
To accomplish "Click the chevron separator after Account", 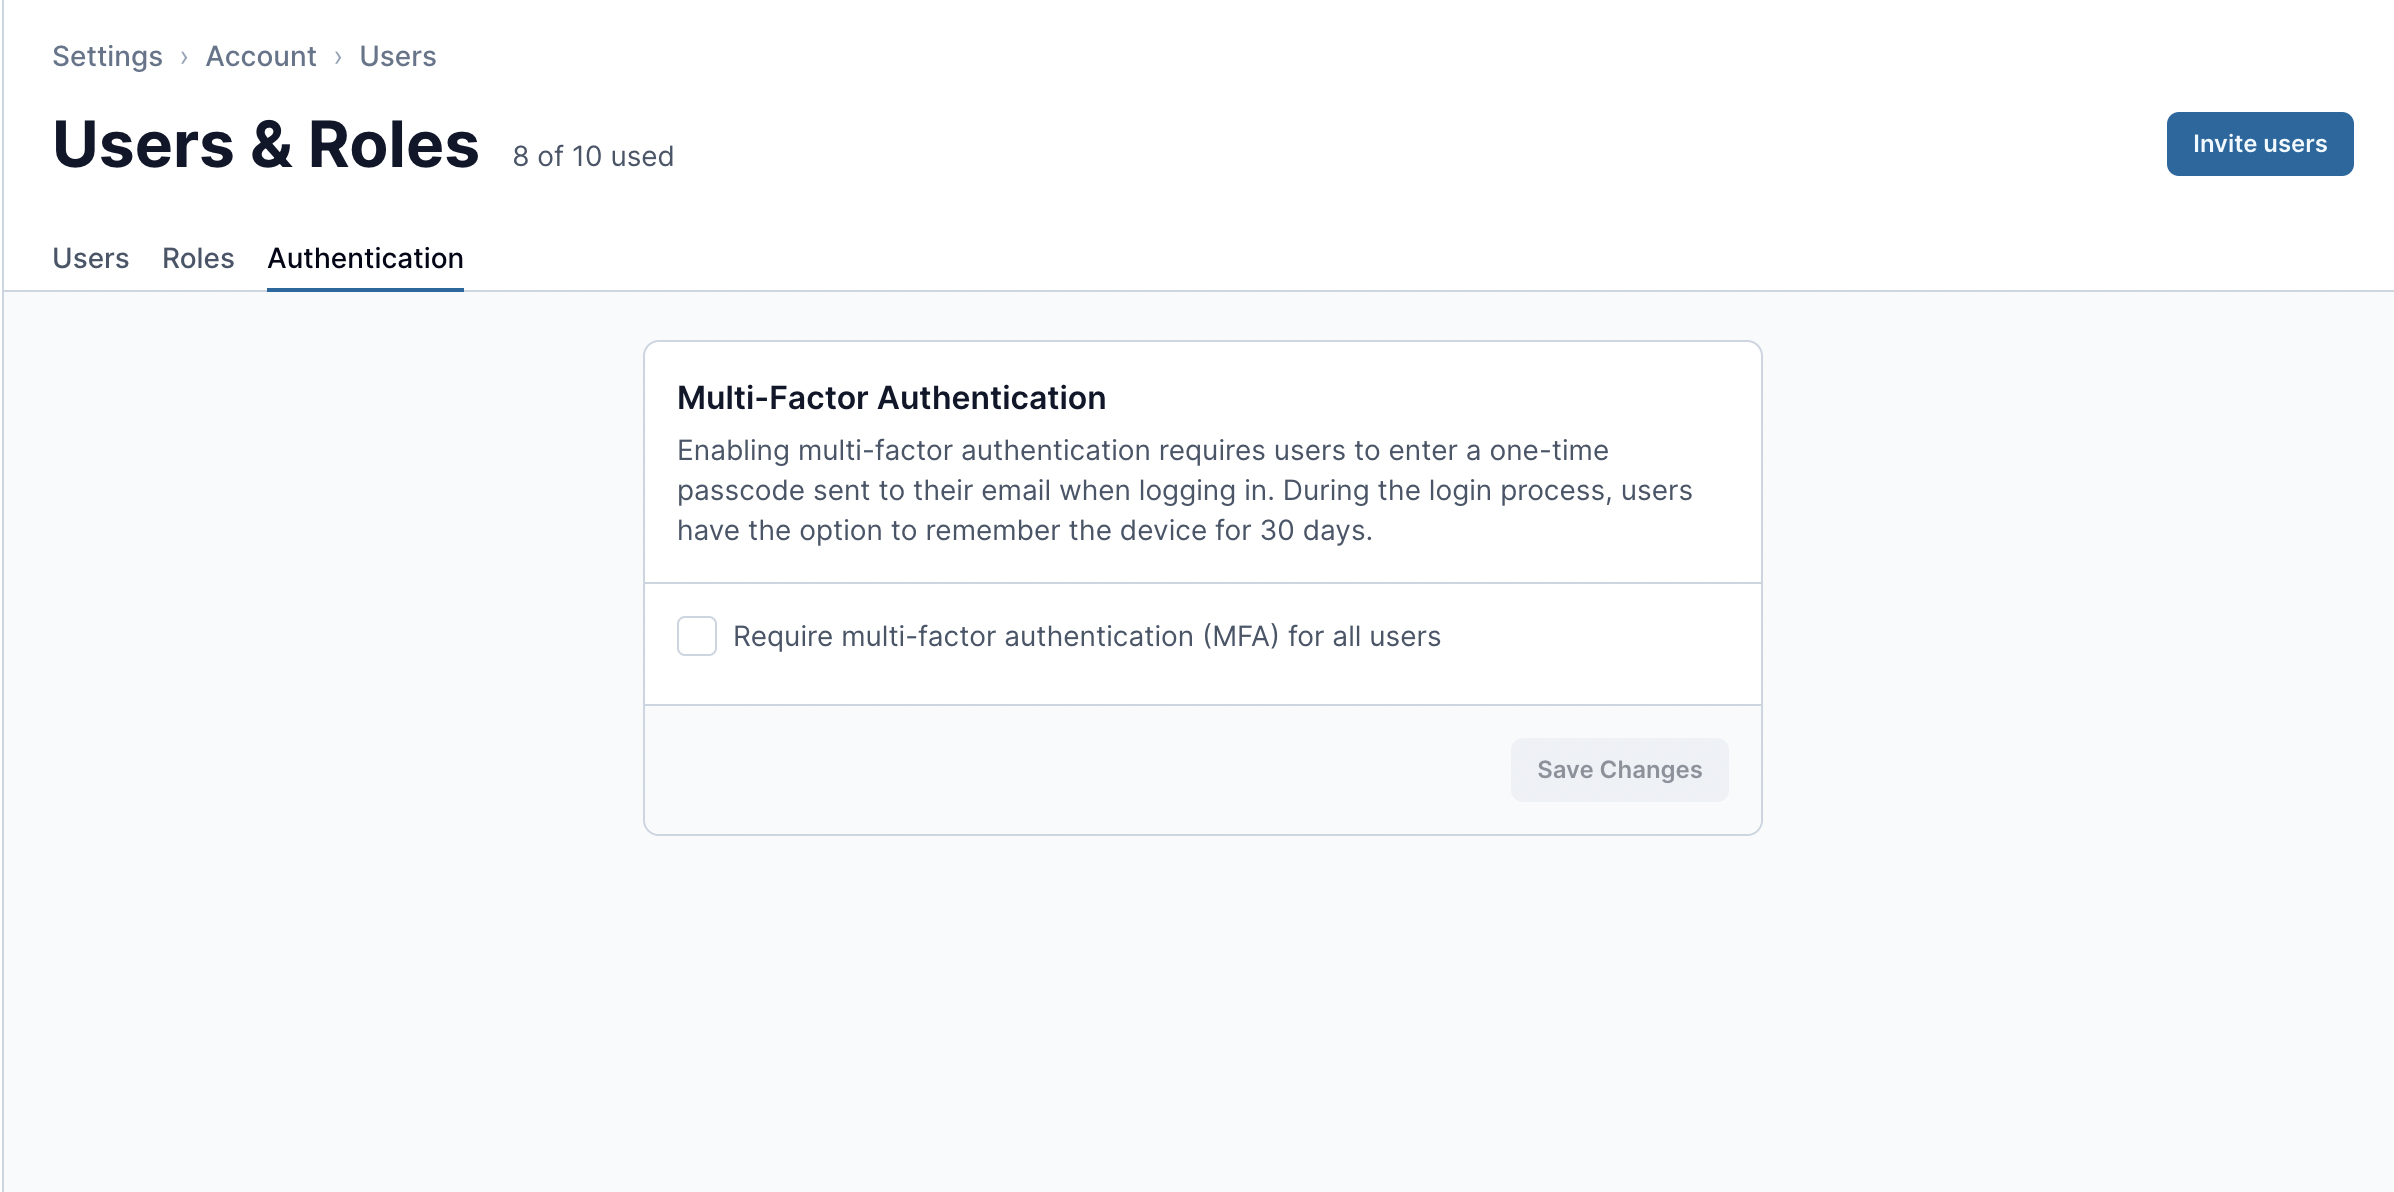I will click(x=338, y=57).
